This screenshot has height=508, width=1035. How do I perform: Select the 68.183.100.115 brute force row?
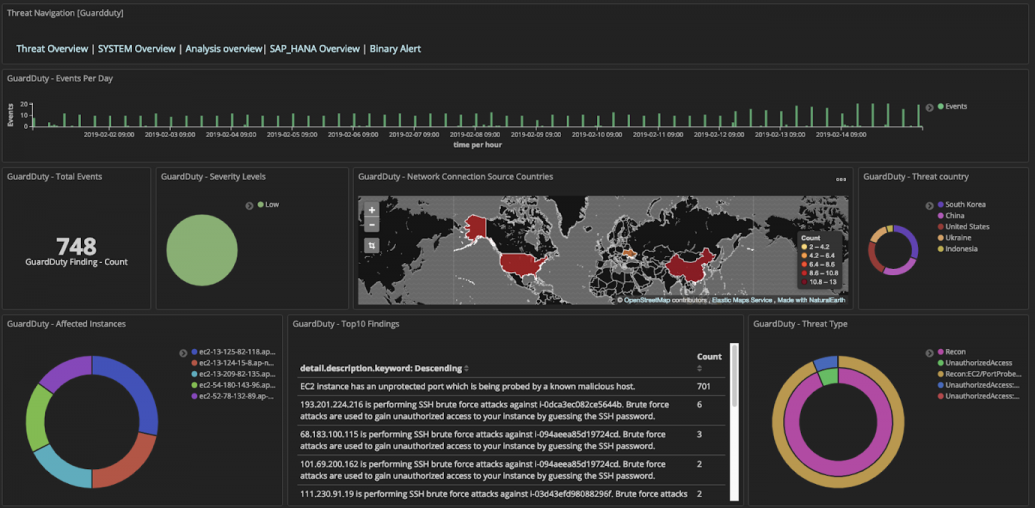click(512, 440)
